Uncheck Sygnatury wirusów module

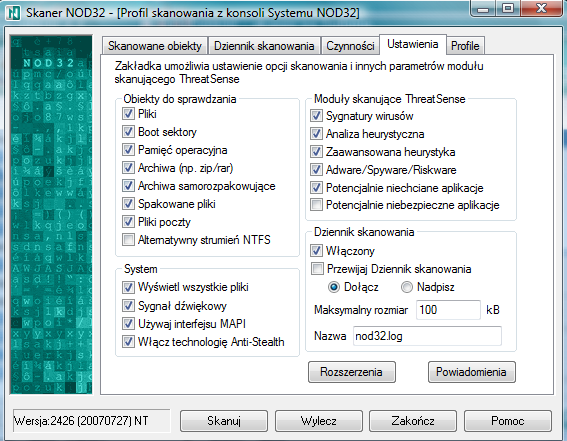tap(316, 116)
